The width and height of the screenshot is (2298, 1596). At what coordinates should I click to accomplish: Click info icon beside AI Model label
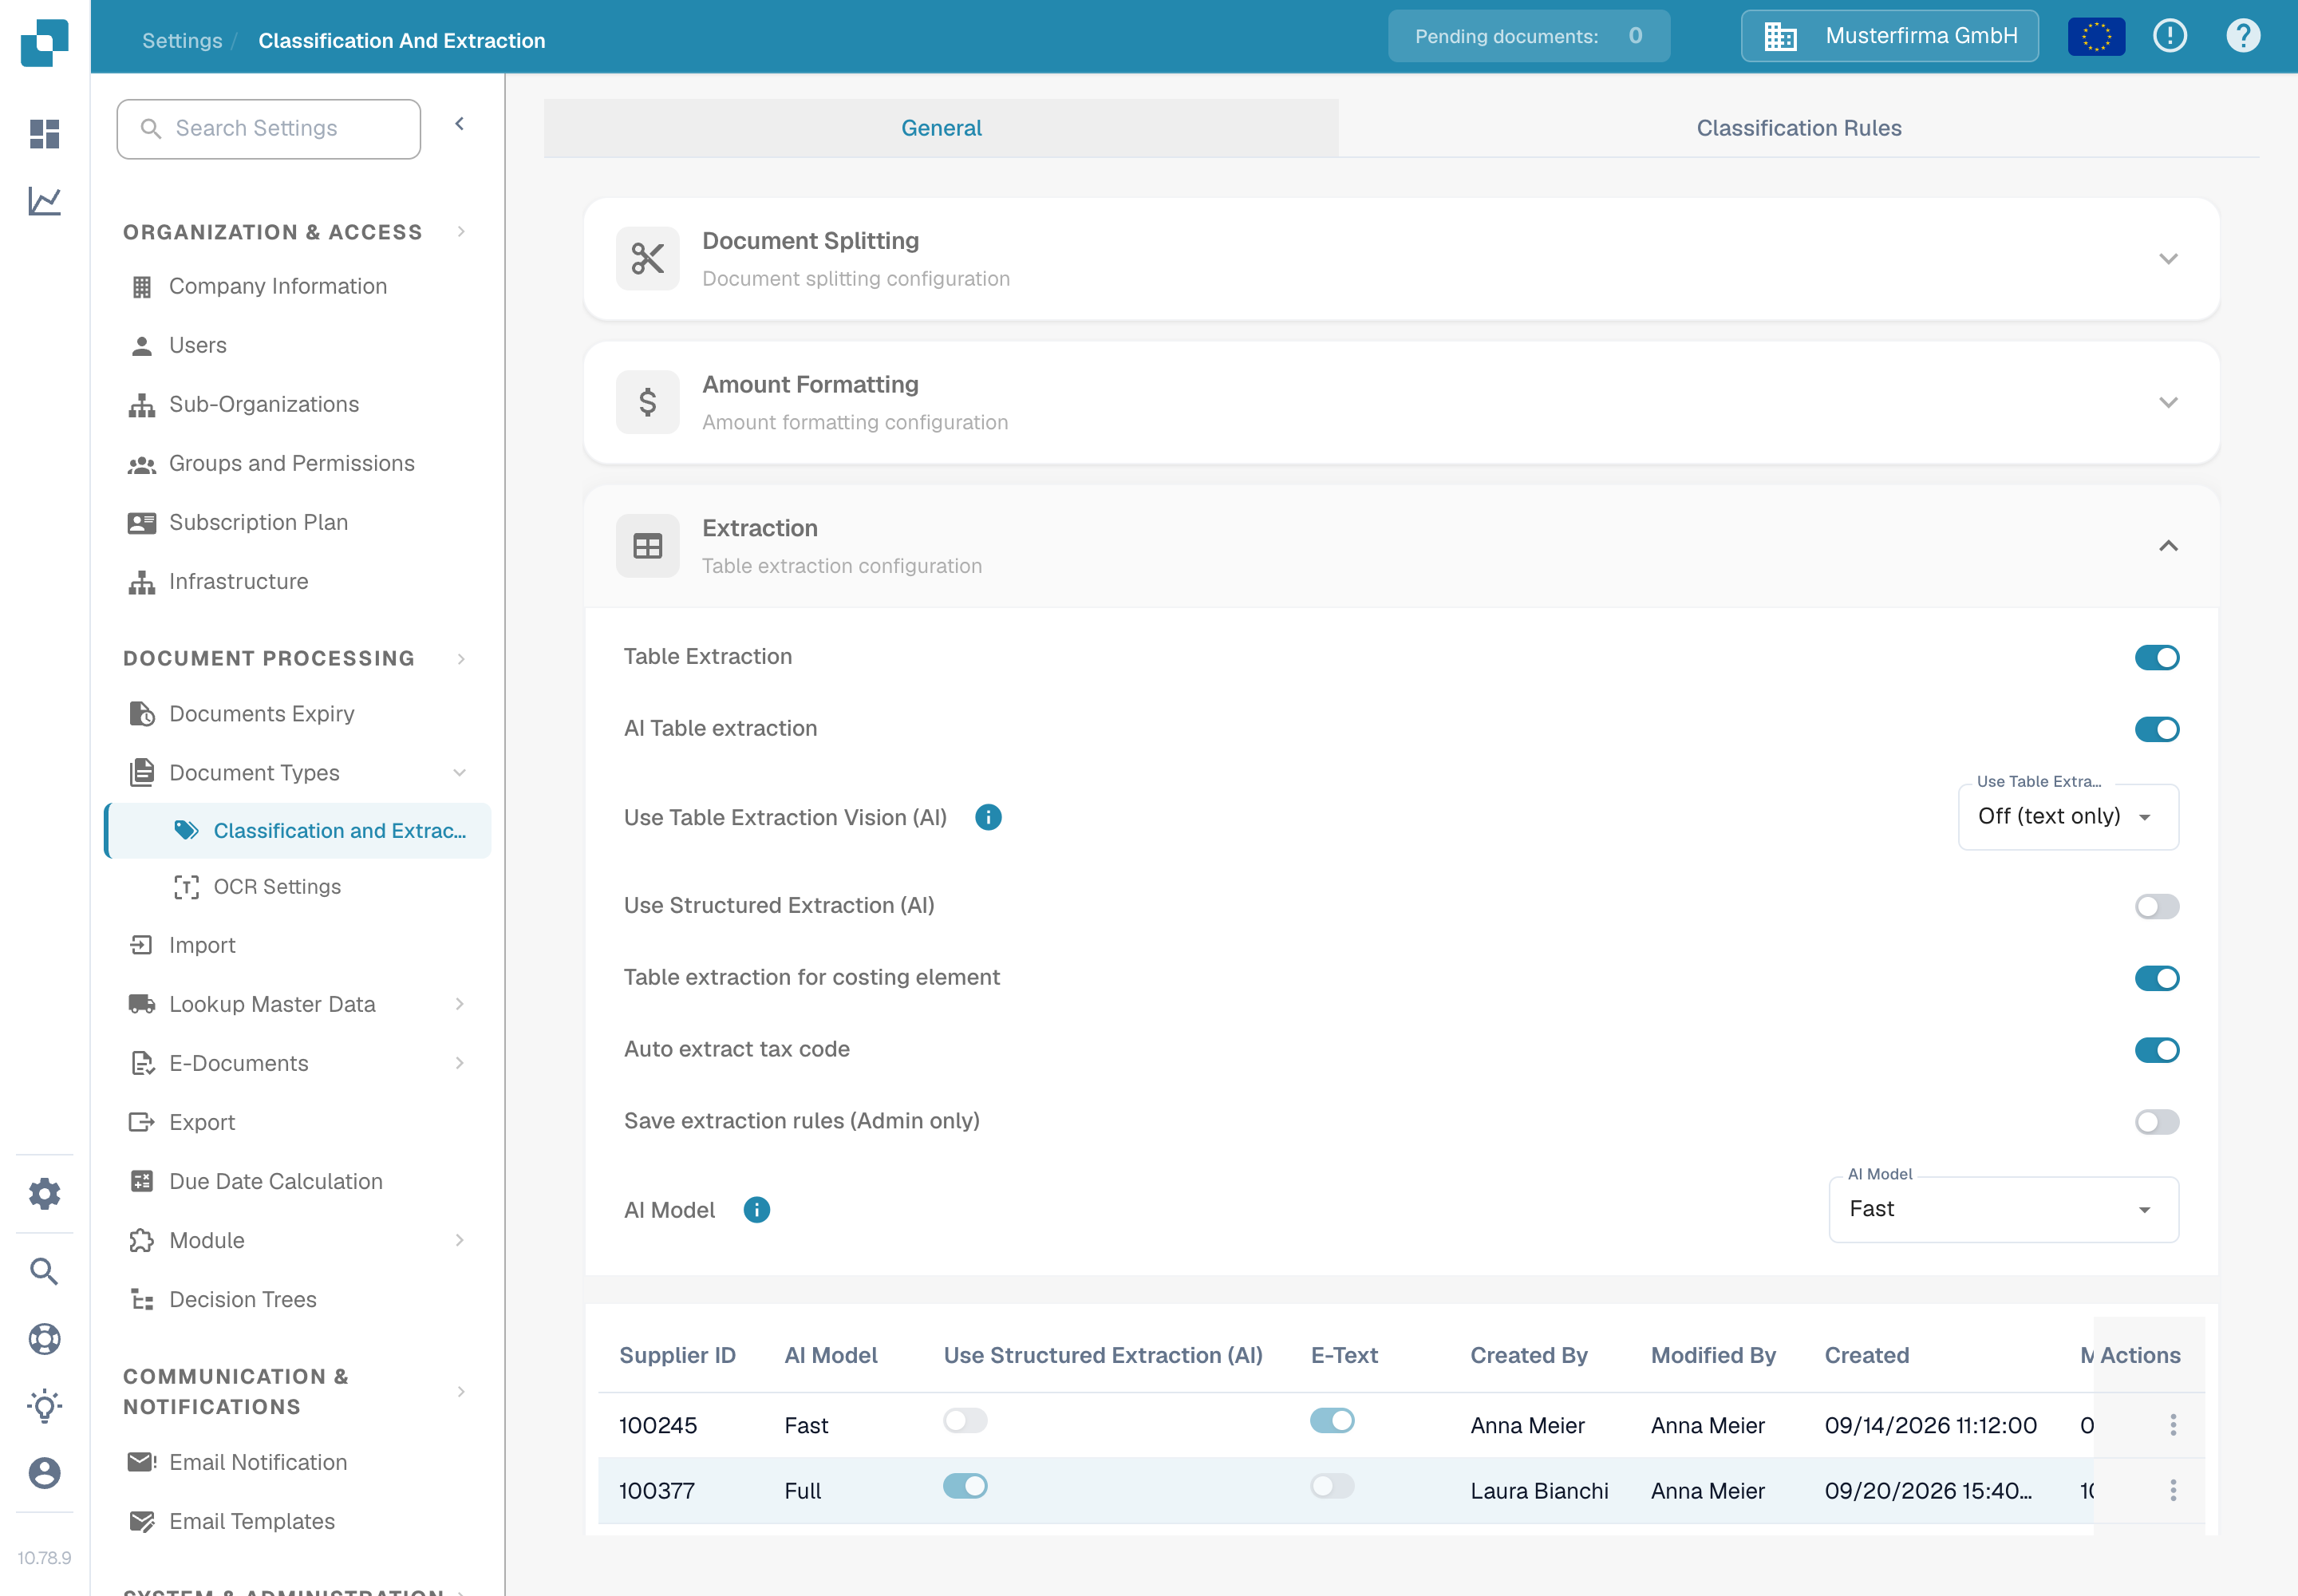(757, 1210)
